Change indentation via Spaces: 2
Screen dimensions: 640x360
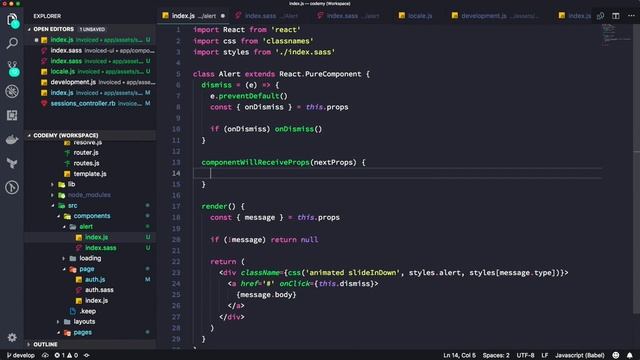coord(496,355)
